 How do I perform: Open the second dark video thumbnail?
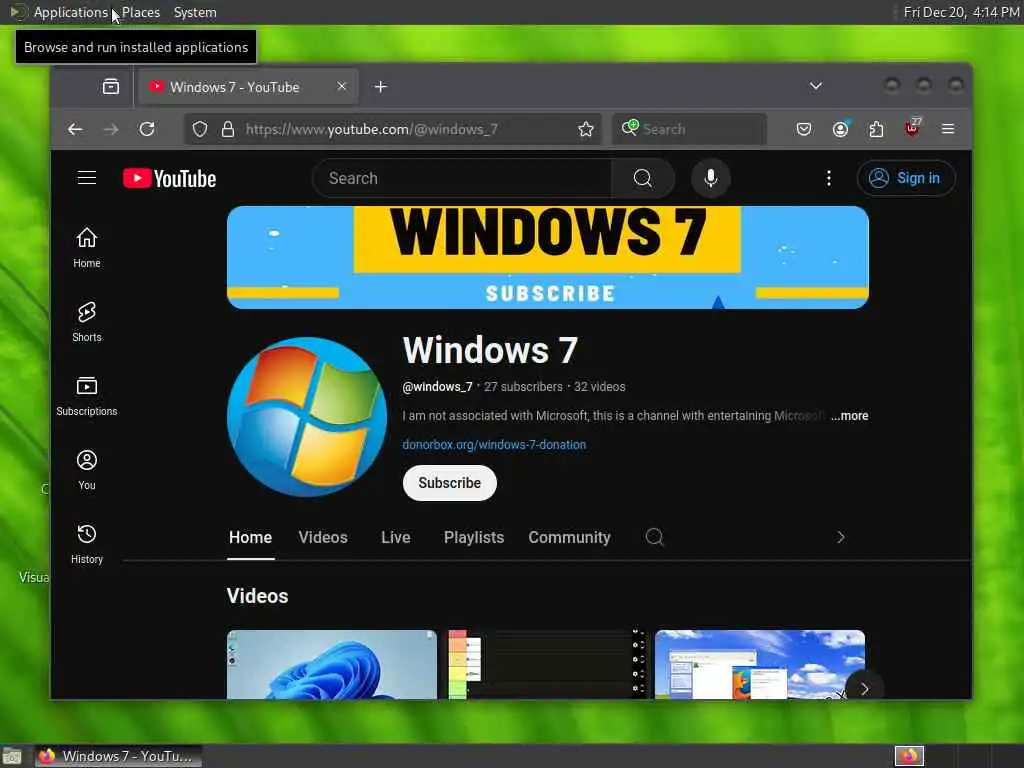[546, 665]
